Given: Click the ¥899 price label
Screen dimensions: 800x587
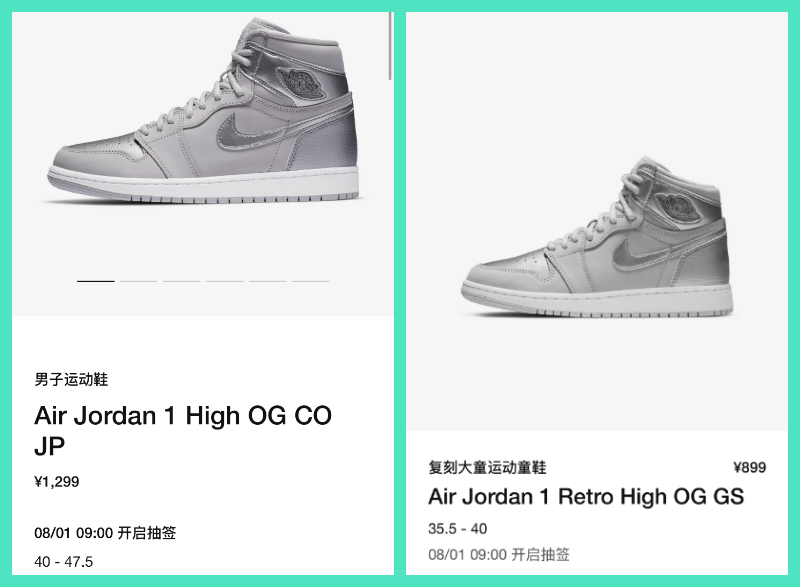Looking at the screenshot, I should (x=749, y=467).
